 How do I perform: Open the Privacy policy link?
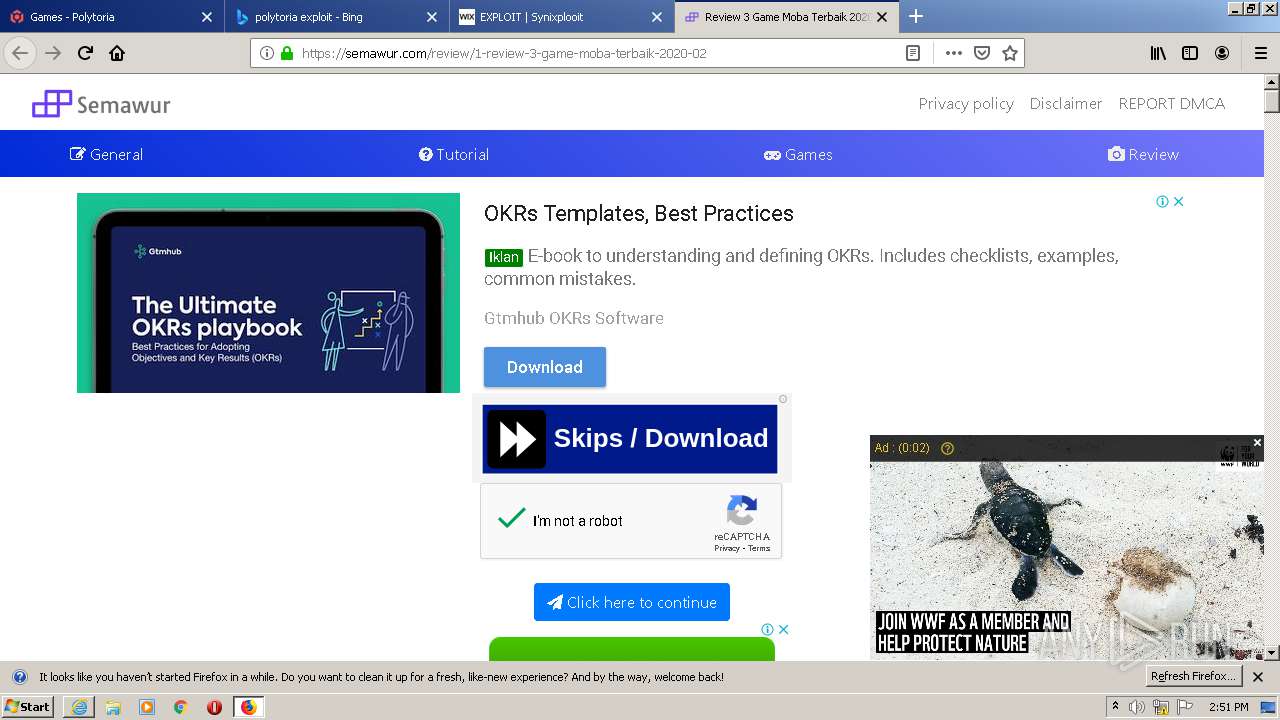(966, 104)
